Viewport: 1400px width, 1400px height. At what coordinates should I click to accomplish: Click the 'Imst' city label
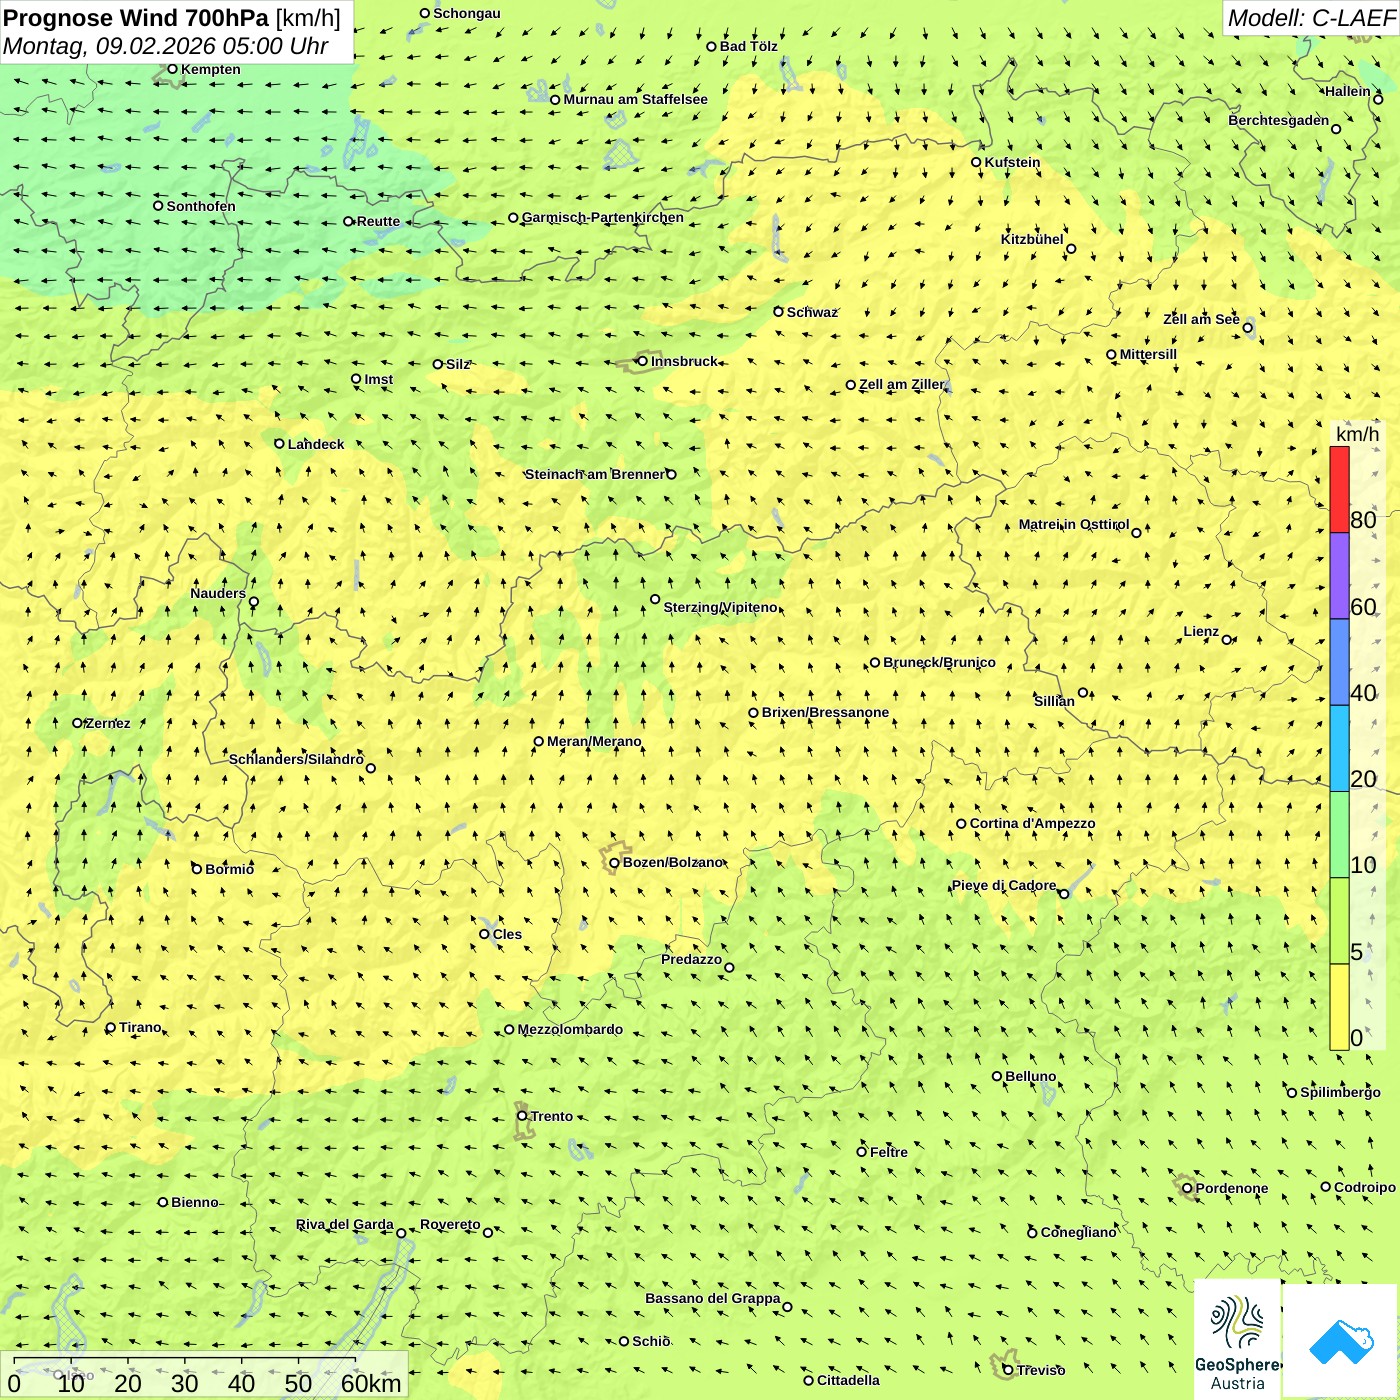pos(379,379)
